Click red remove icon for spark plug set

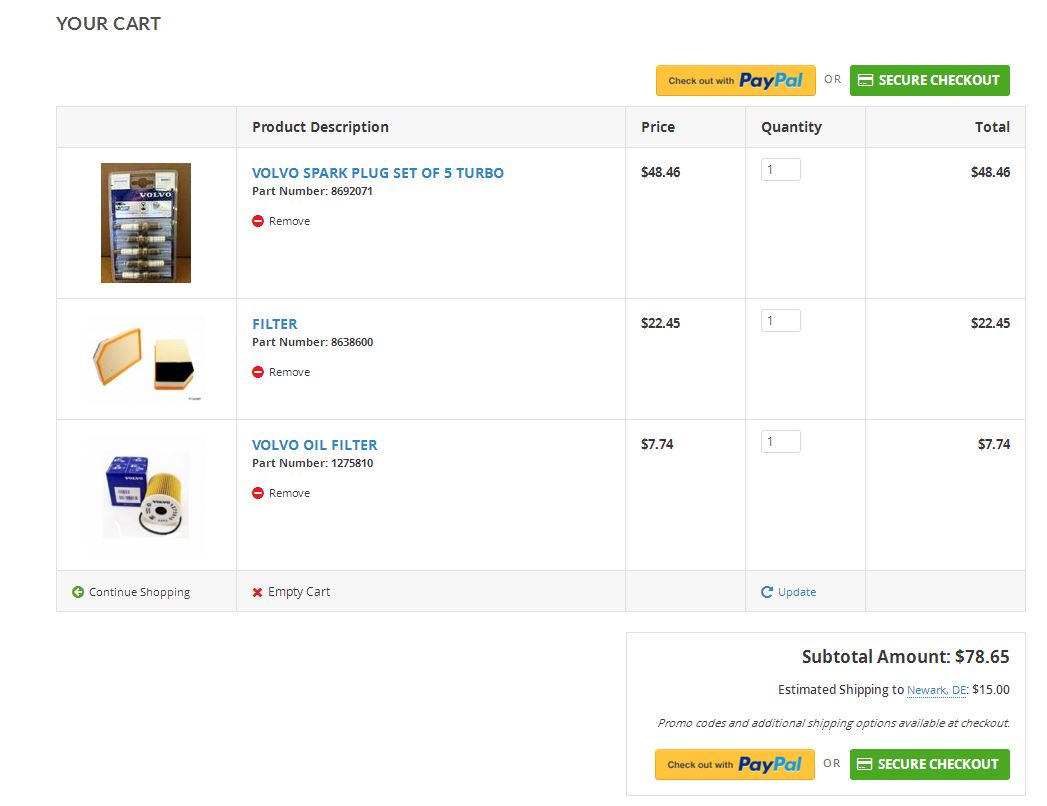click(258, 221)
